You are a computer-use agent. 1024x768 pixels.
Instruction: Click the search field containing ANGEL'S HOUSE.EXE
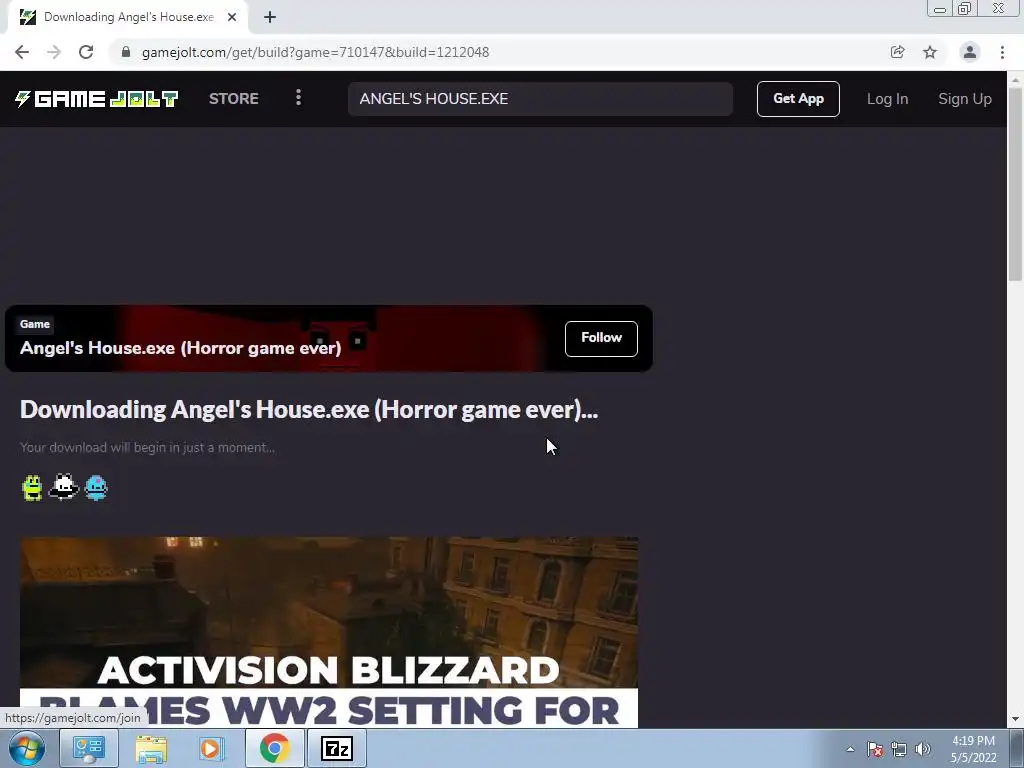(540, 99)
